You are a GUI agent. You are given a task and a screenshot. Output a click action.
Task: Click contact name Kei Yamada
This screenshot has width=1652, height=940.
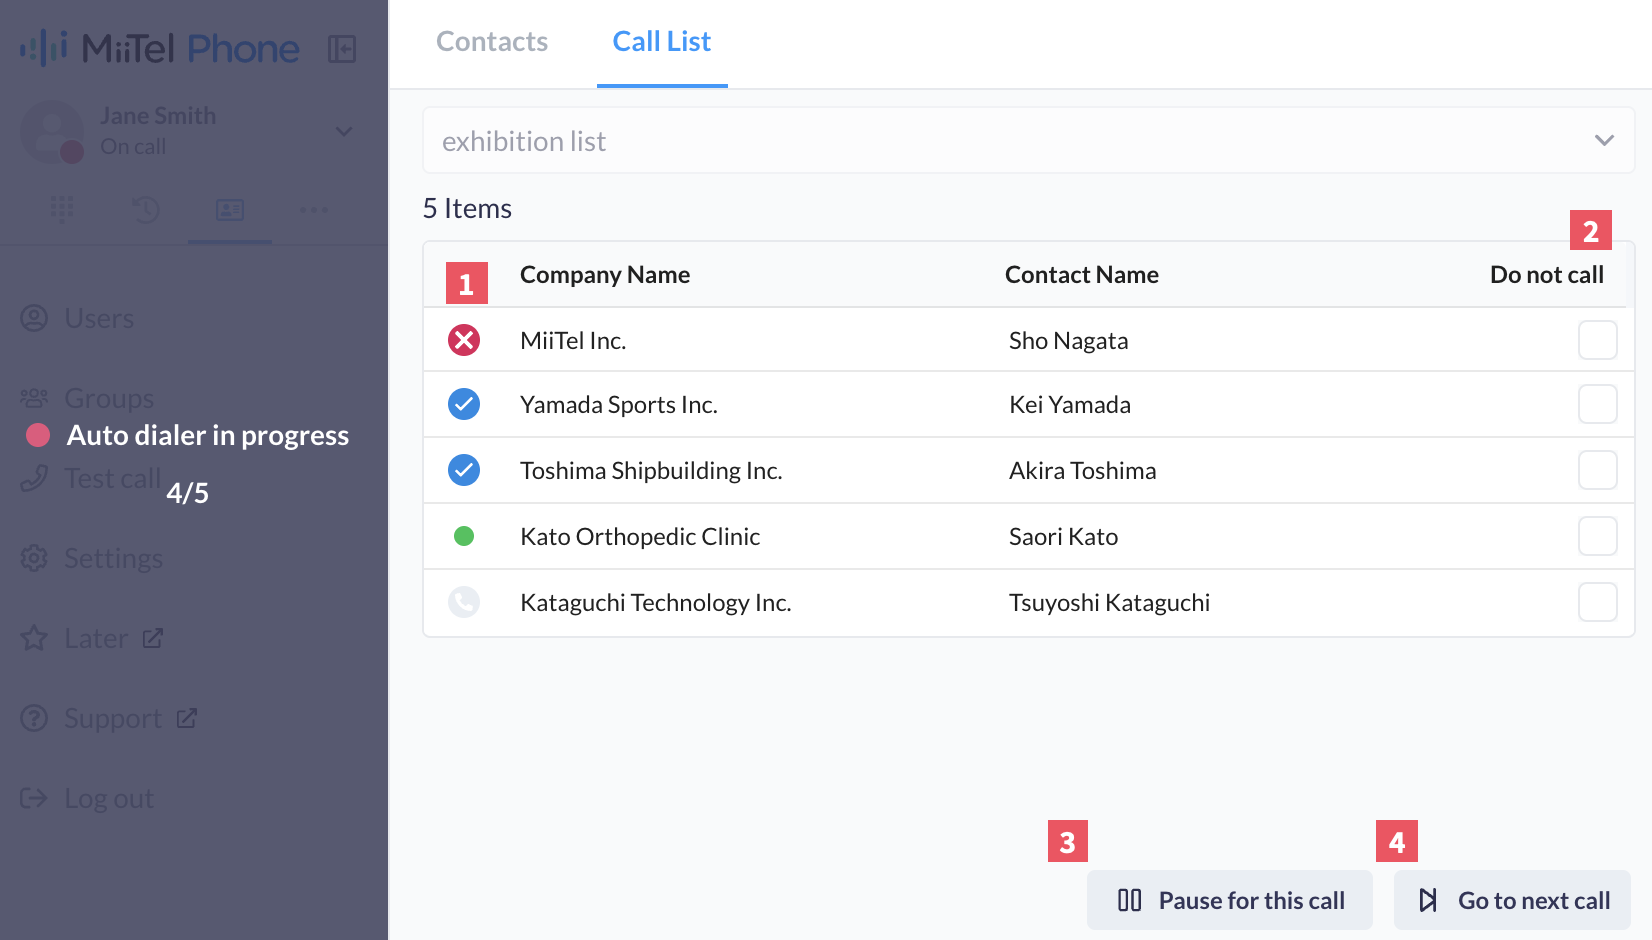(1070, 405)
